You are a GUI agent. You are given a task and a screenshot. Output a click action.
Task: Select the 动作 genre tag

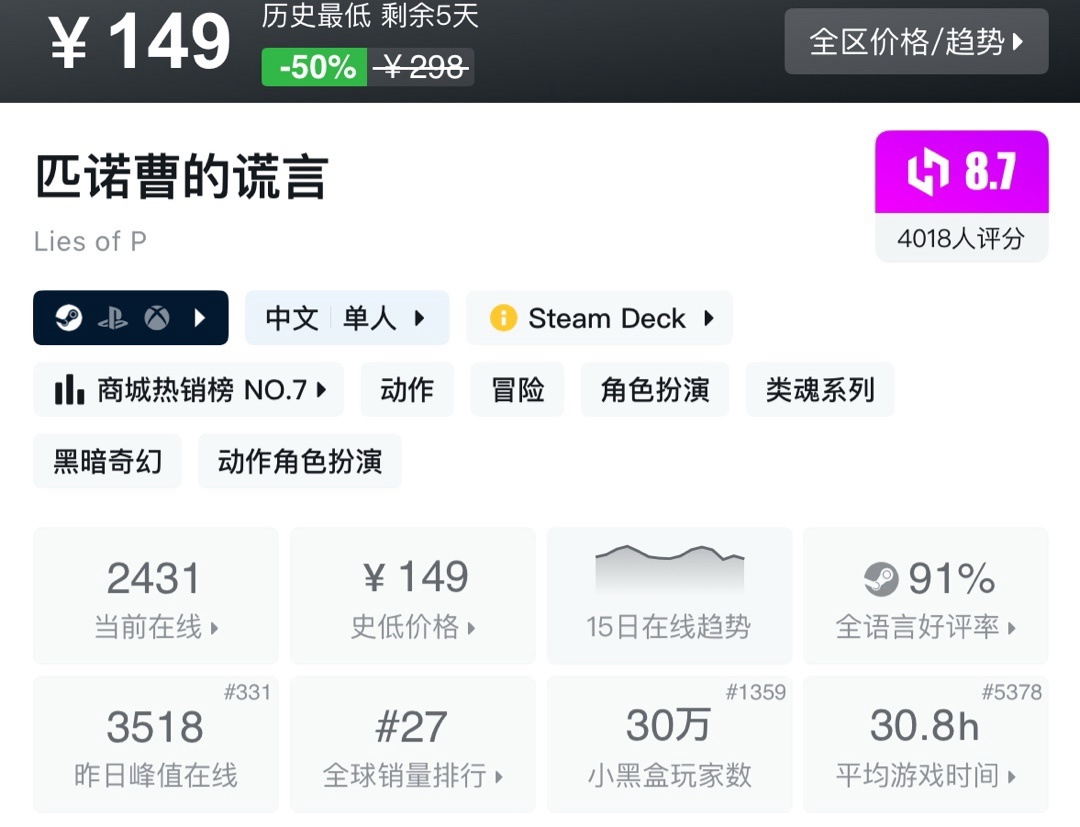[x=407, y=390]
